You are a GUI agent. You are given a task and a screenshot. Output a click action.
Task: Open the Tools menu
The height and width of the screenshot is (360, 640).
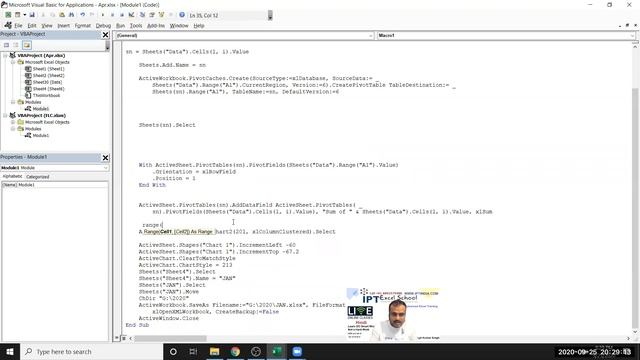coord(136,25)
